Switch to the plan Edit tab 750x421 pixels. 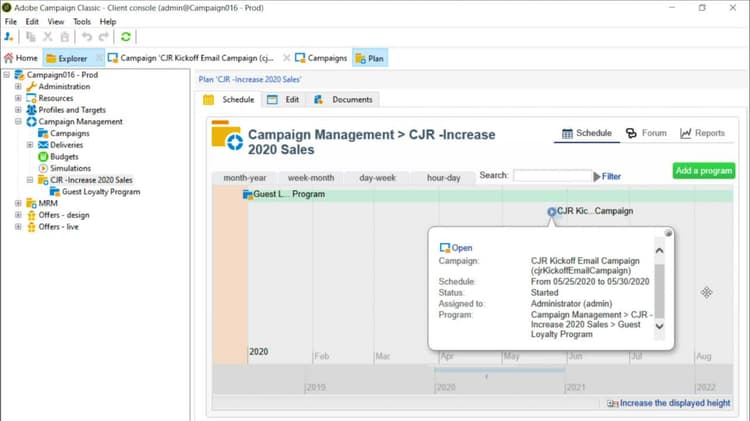click(283, 100)
